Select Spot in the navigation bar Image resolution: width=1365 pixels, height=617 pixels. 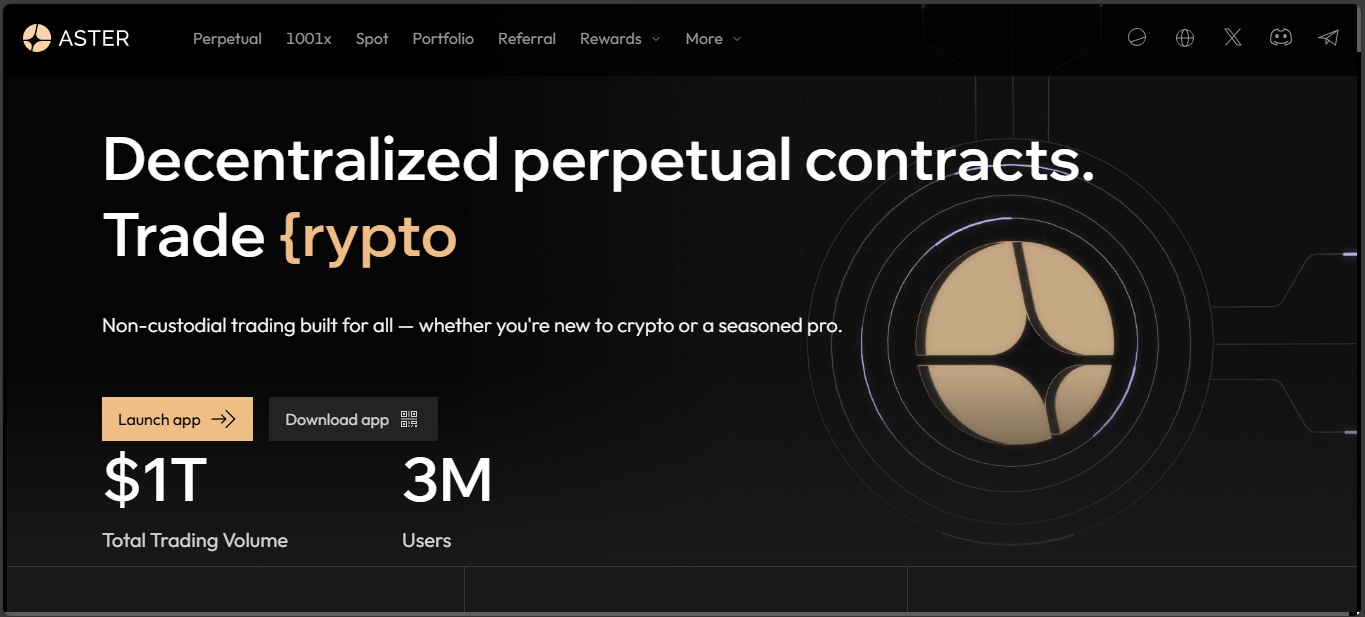point(372,39)
